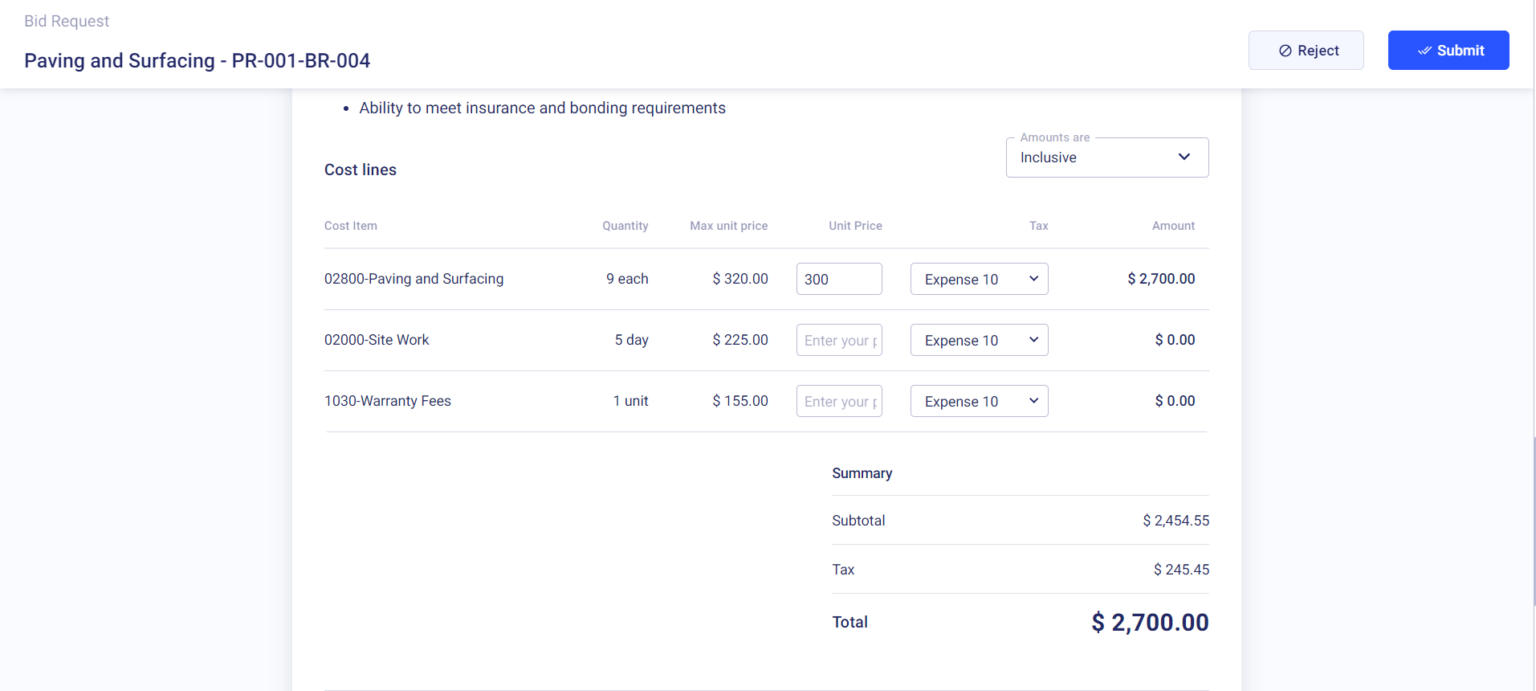Open the Amounts are dropdown
The height and width of the screenshot is (691, 1536).
pos(1107,157)
